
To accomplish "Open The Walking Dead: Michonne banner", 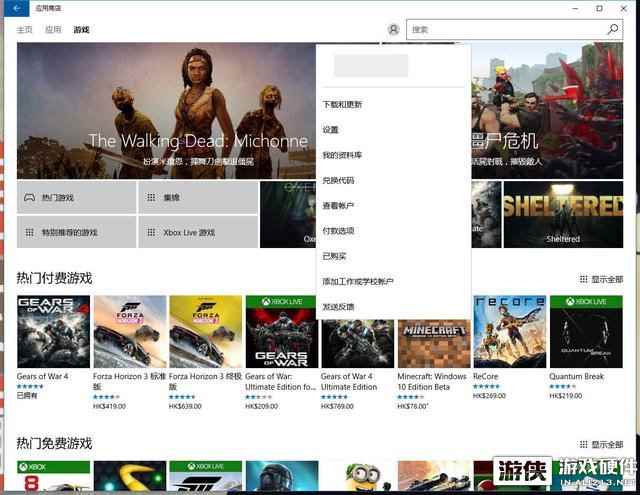I will pyautogui.click(x=167, y=111).
